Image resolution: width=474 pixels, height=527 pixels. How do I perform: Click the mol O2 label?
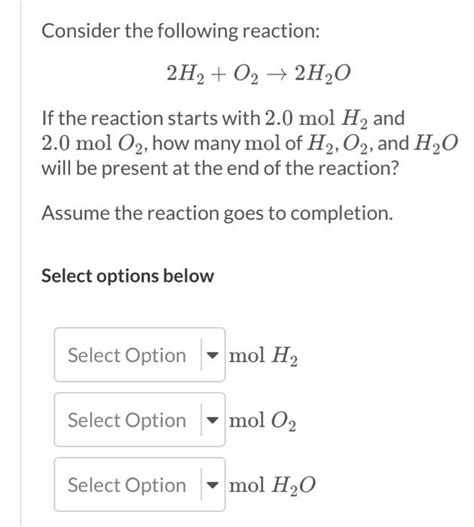pyautogui.click(x=263, y=421)
